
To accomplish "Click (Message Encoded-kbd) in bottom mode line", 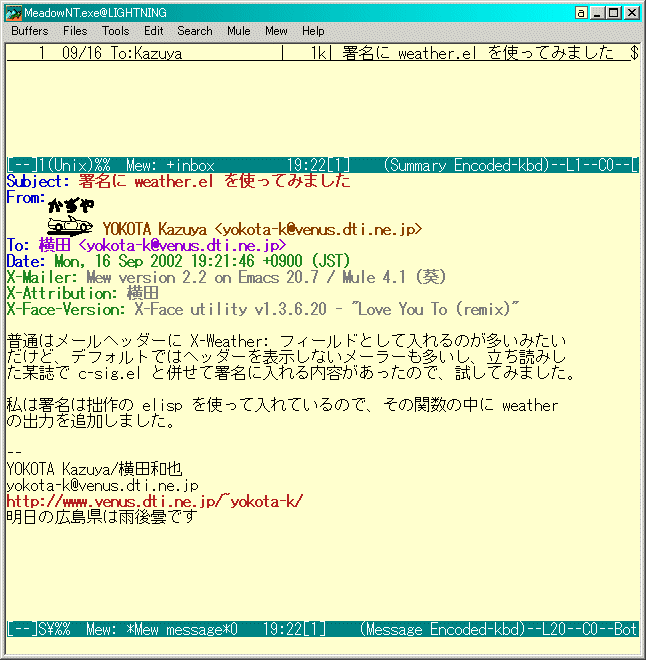I will click(443, 630).
